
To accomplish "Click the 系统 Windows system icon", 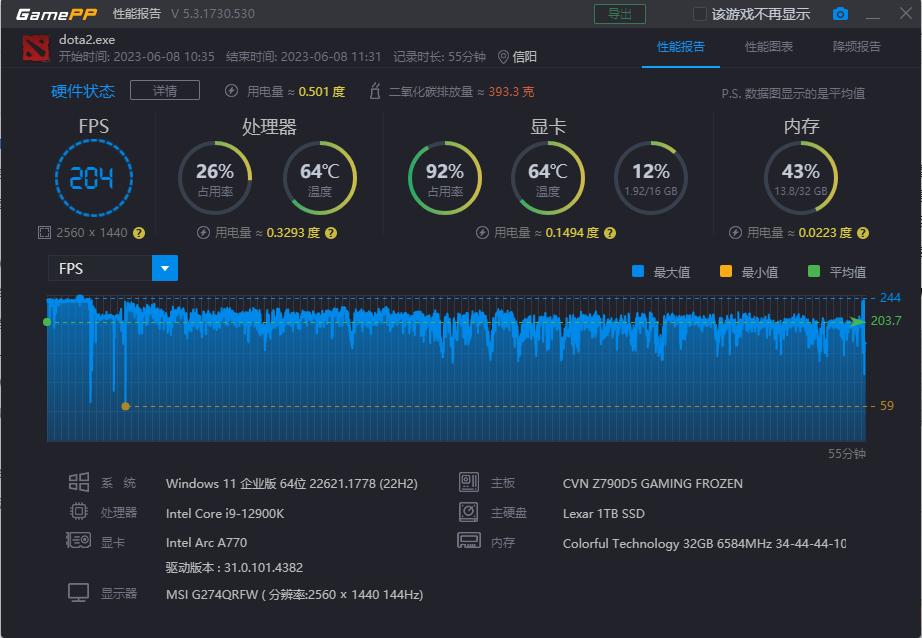I will (x=80, y=483).
